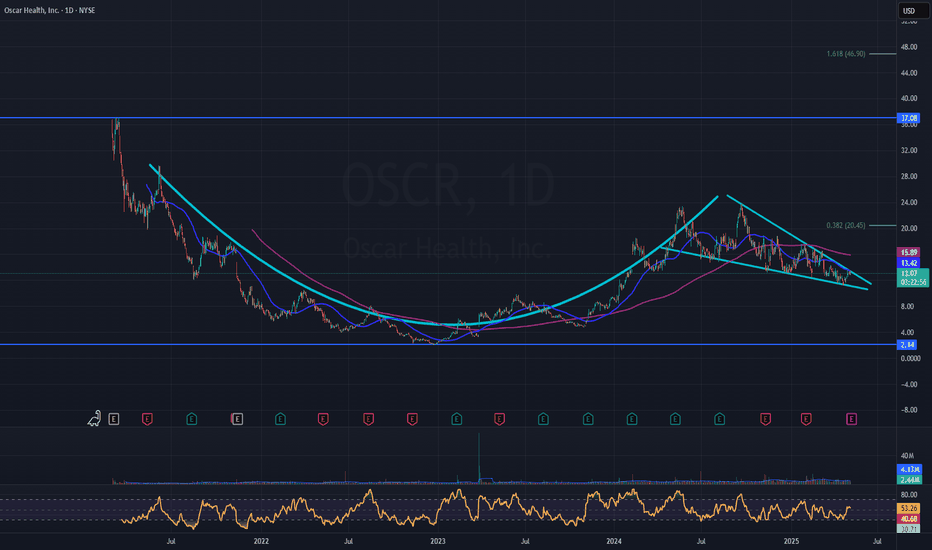Open the magenta May 2025 earnings marker
Image resolution: width=932 pixels, height=550 pixels.
(x=851, y=419)
